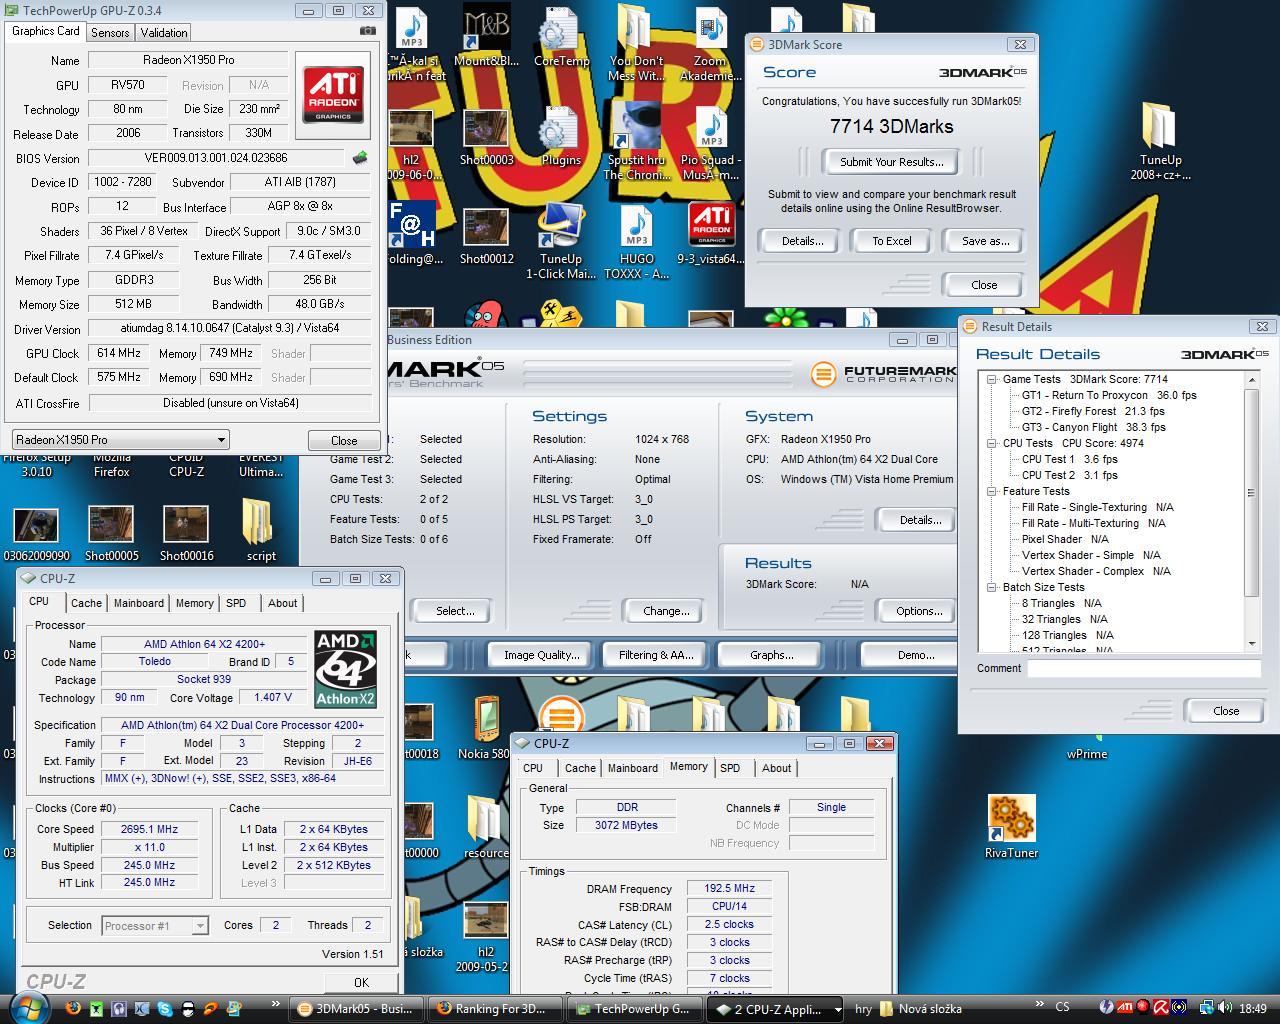The height and width of the screenshot is (1024, 1280).
Task: Select CPU Test 1 result row
Action: [x=1069, y=459]
